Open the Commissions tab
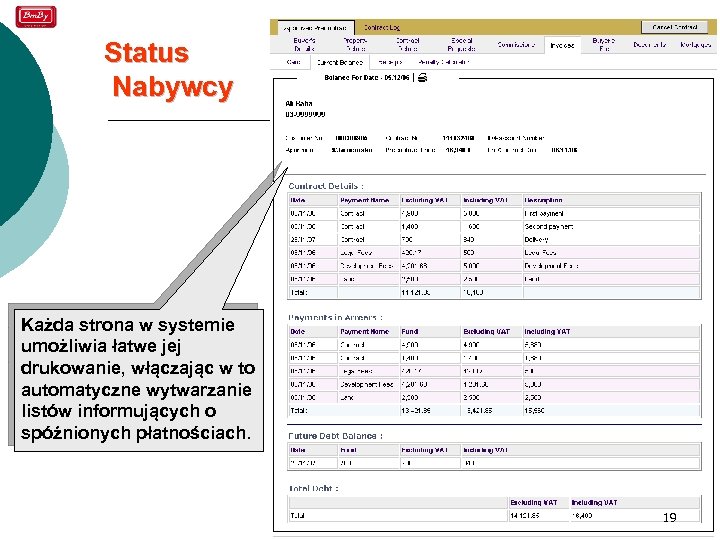This screenshot has width=720, height=540. coord(516,45)
